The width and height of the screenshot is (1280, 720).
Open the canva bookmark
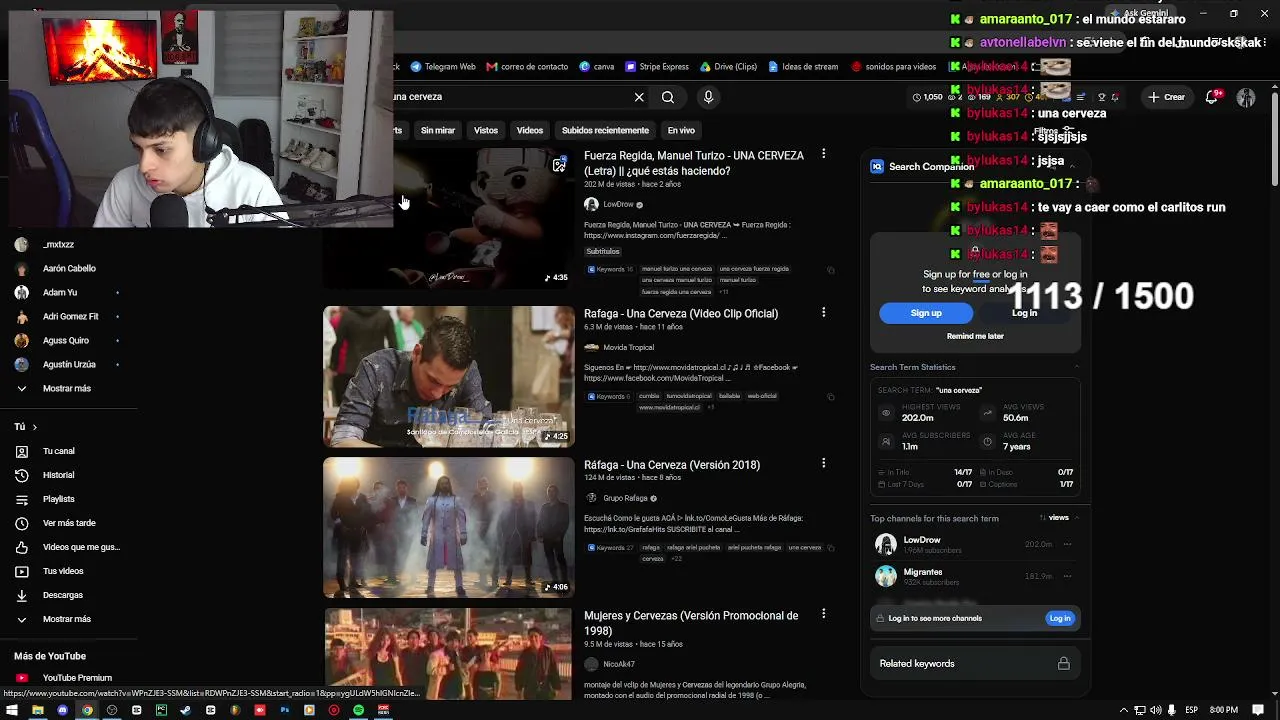click(x=597, y=67)
